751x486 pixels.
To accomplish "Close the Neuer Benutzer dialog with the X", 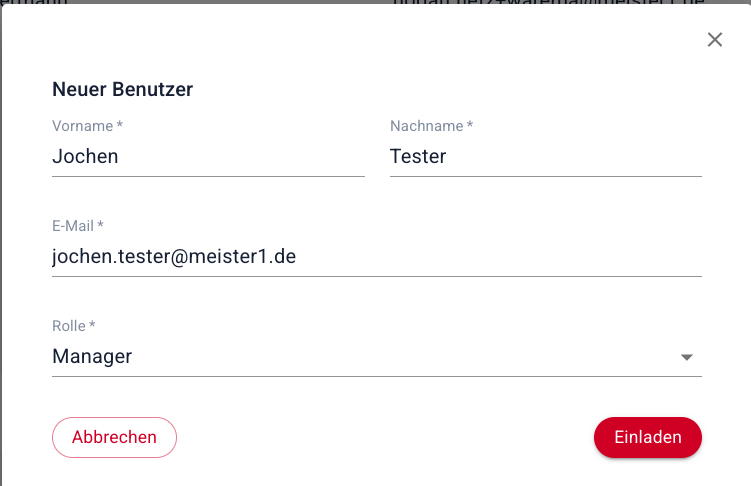I will tap(714, 40).
